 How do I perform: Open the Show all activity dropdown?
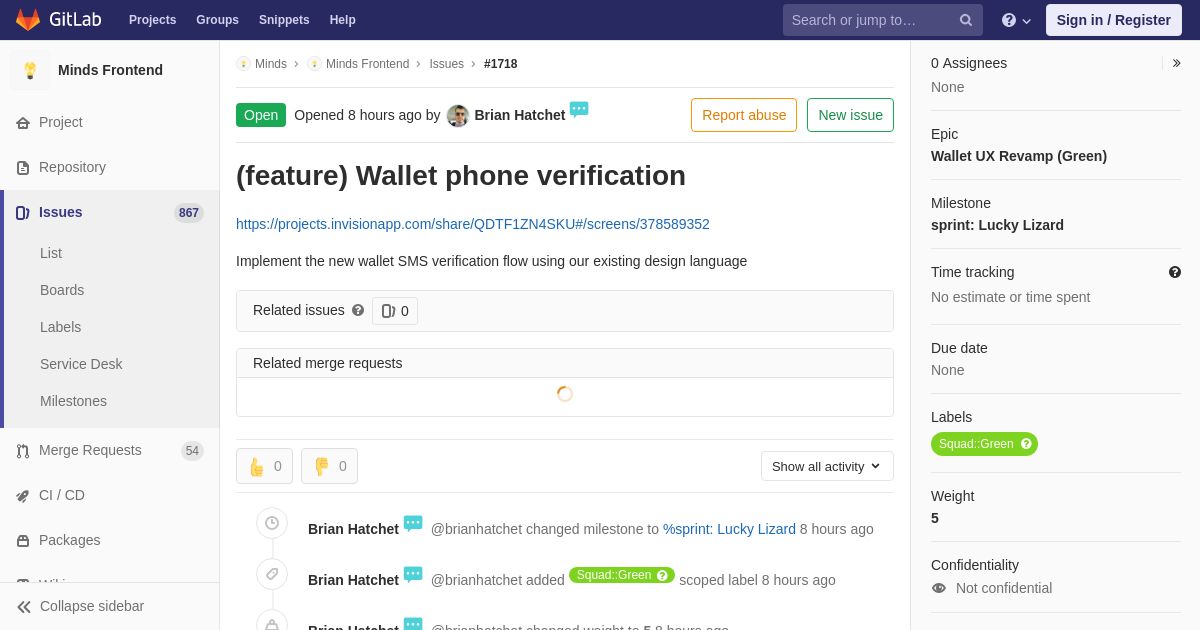click(827, 466)
